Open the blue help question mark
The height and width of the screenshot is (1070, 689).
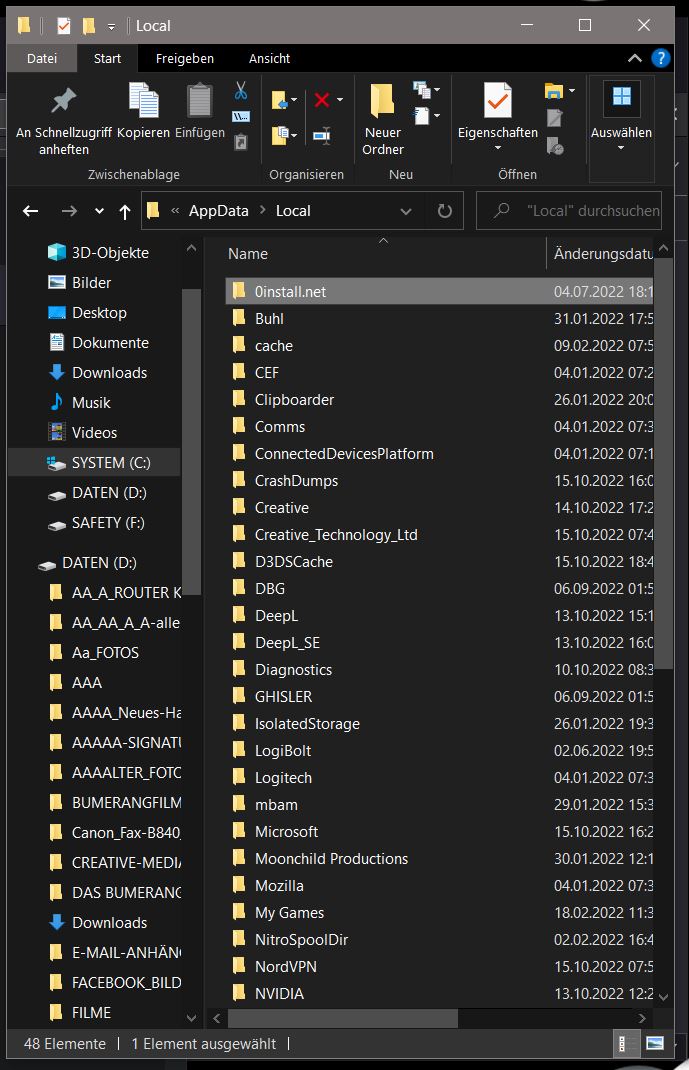point(660,59)
